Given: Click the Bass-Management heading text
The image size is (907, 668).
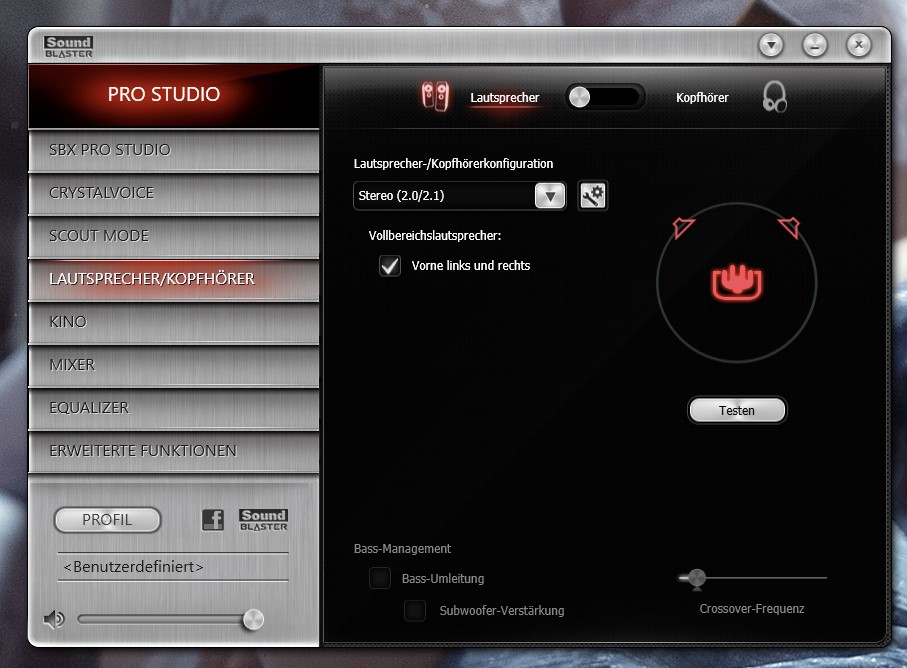Looking at the screenshot, I should tap(402, 549).
